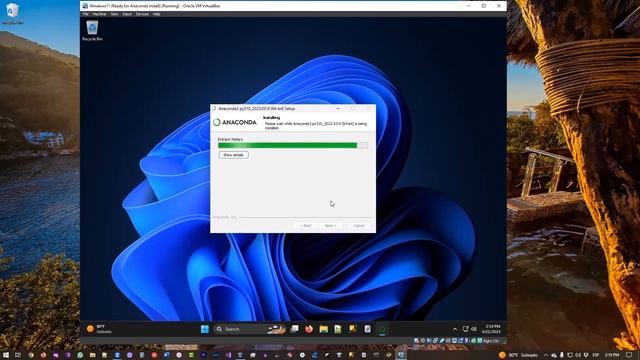Open the Recycle Bin on the host desktop
The height and width of the screenshot is (360, 640).
pyautogui.click(x=12, y=13)
